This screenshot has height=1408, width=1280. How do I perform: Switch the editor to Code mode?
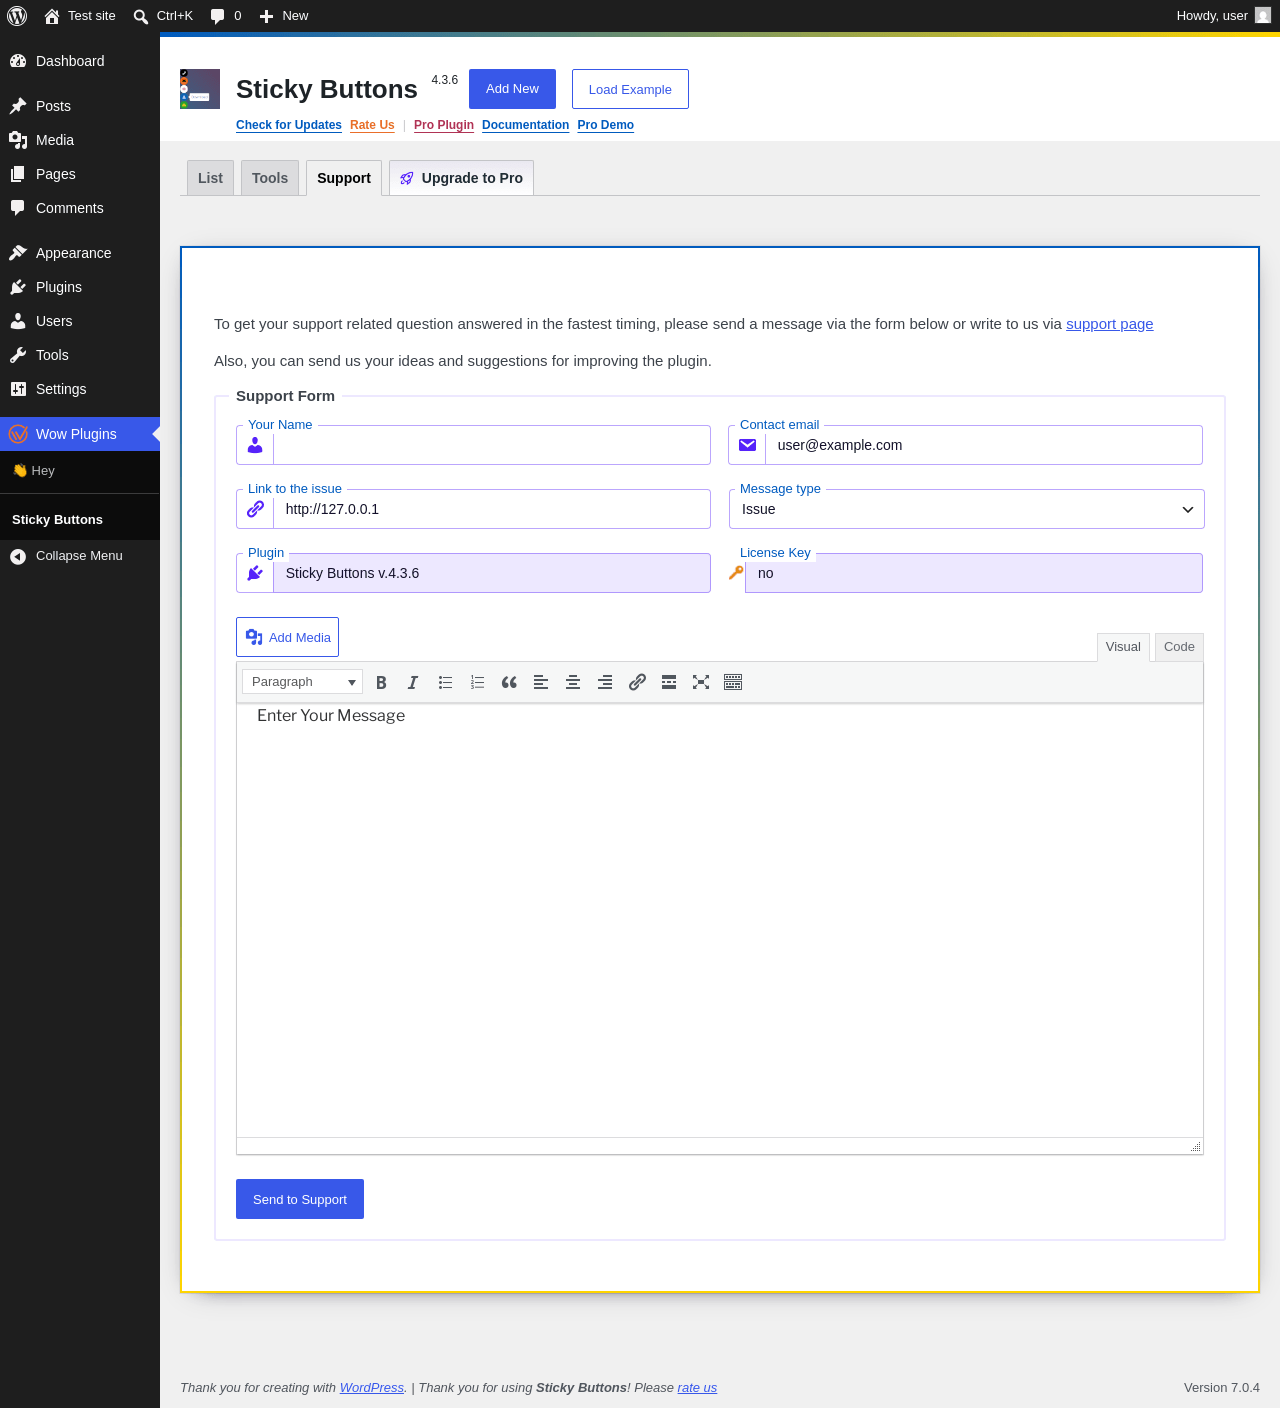1179,647
